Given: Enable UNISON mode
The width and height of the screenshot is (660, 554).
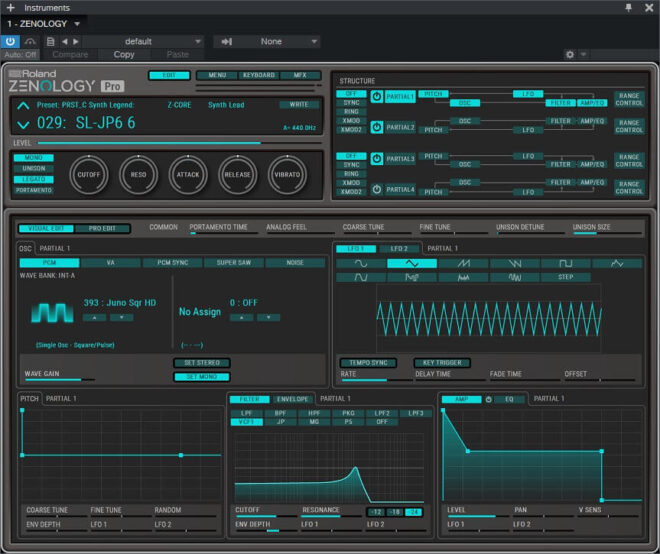Looking at the screenshot, I should click(x=34, y=168).
